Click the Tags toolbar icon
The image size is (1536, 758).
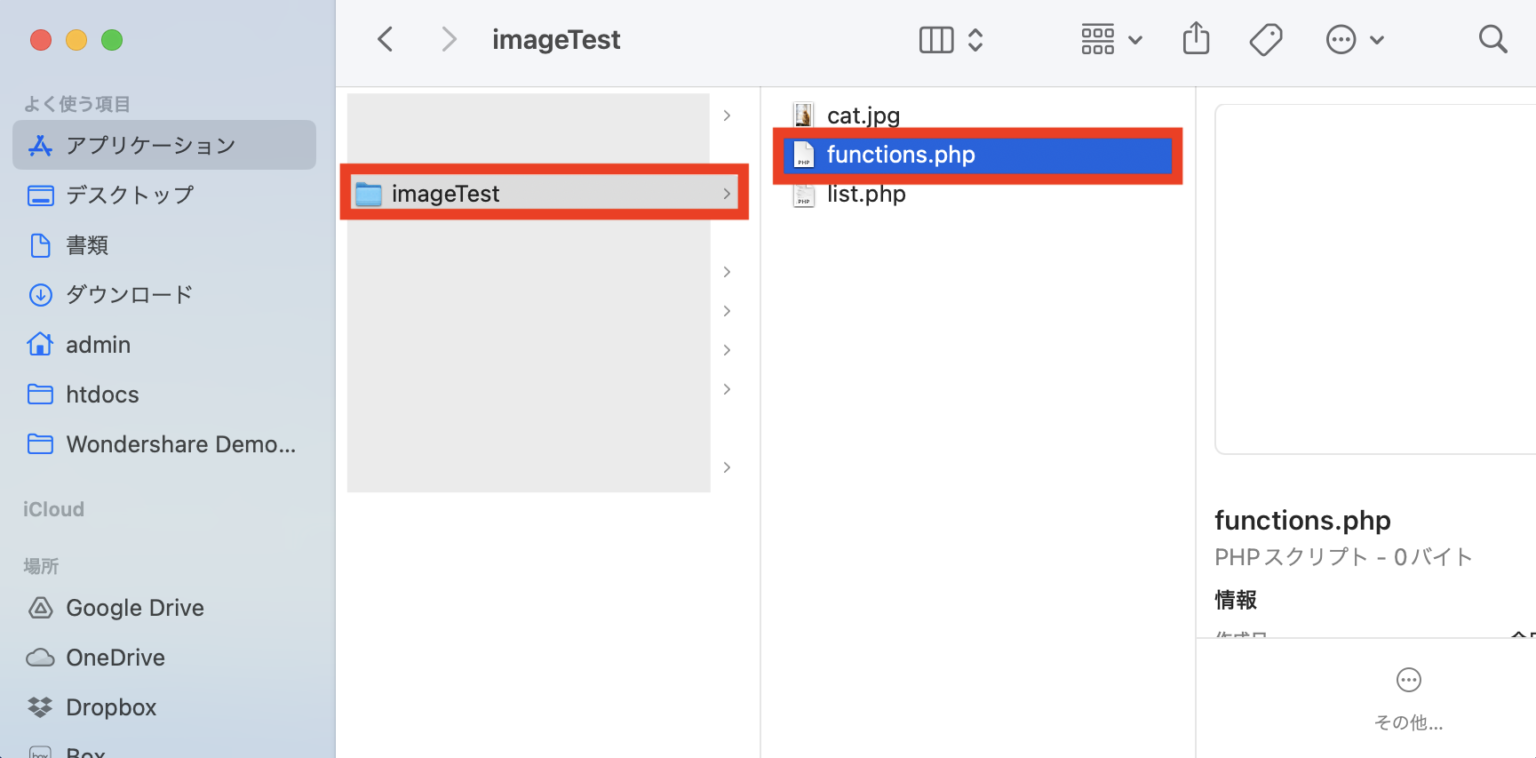click(x=1265, y=40)
